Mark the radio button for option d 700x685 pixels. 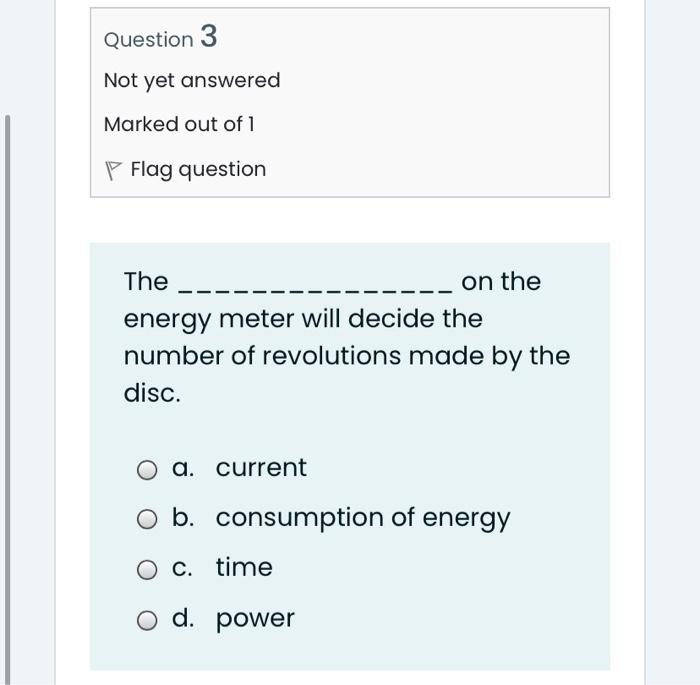pos(147,620)
